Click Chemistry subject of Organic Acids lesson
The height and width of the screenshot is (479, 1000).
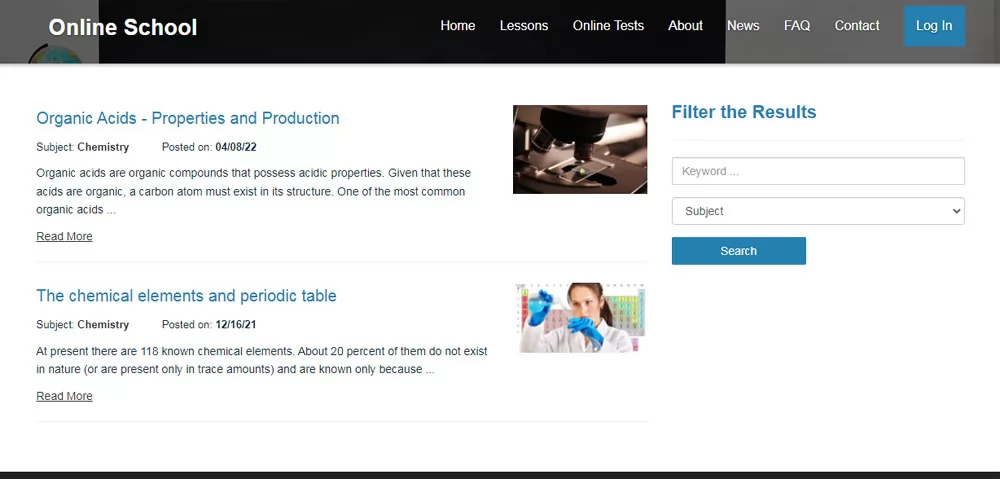pos(103,147)
